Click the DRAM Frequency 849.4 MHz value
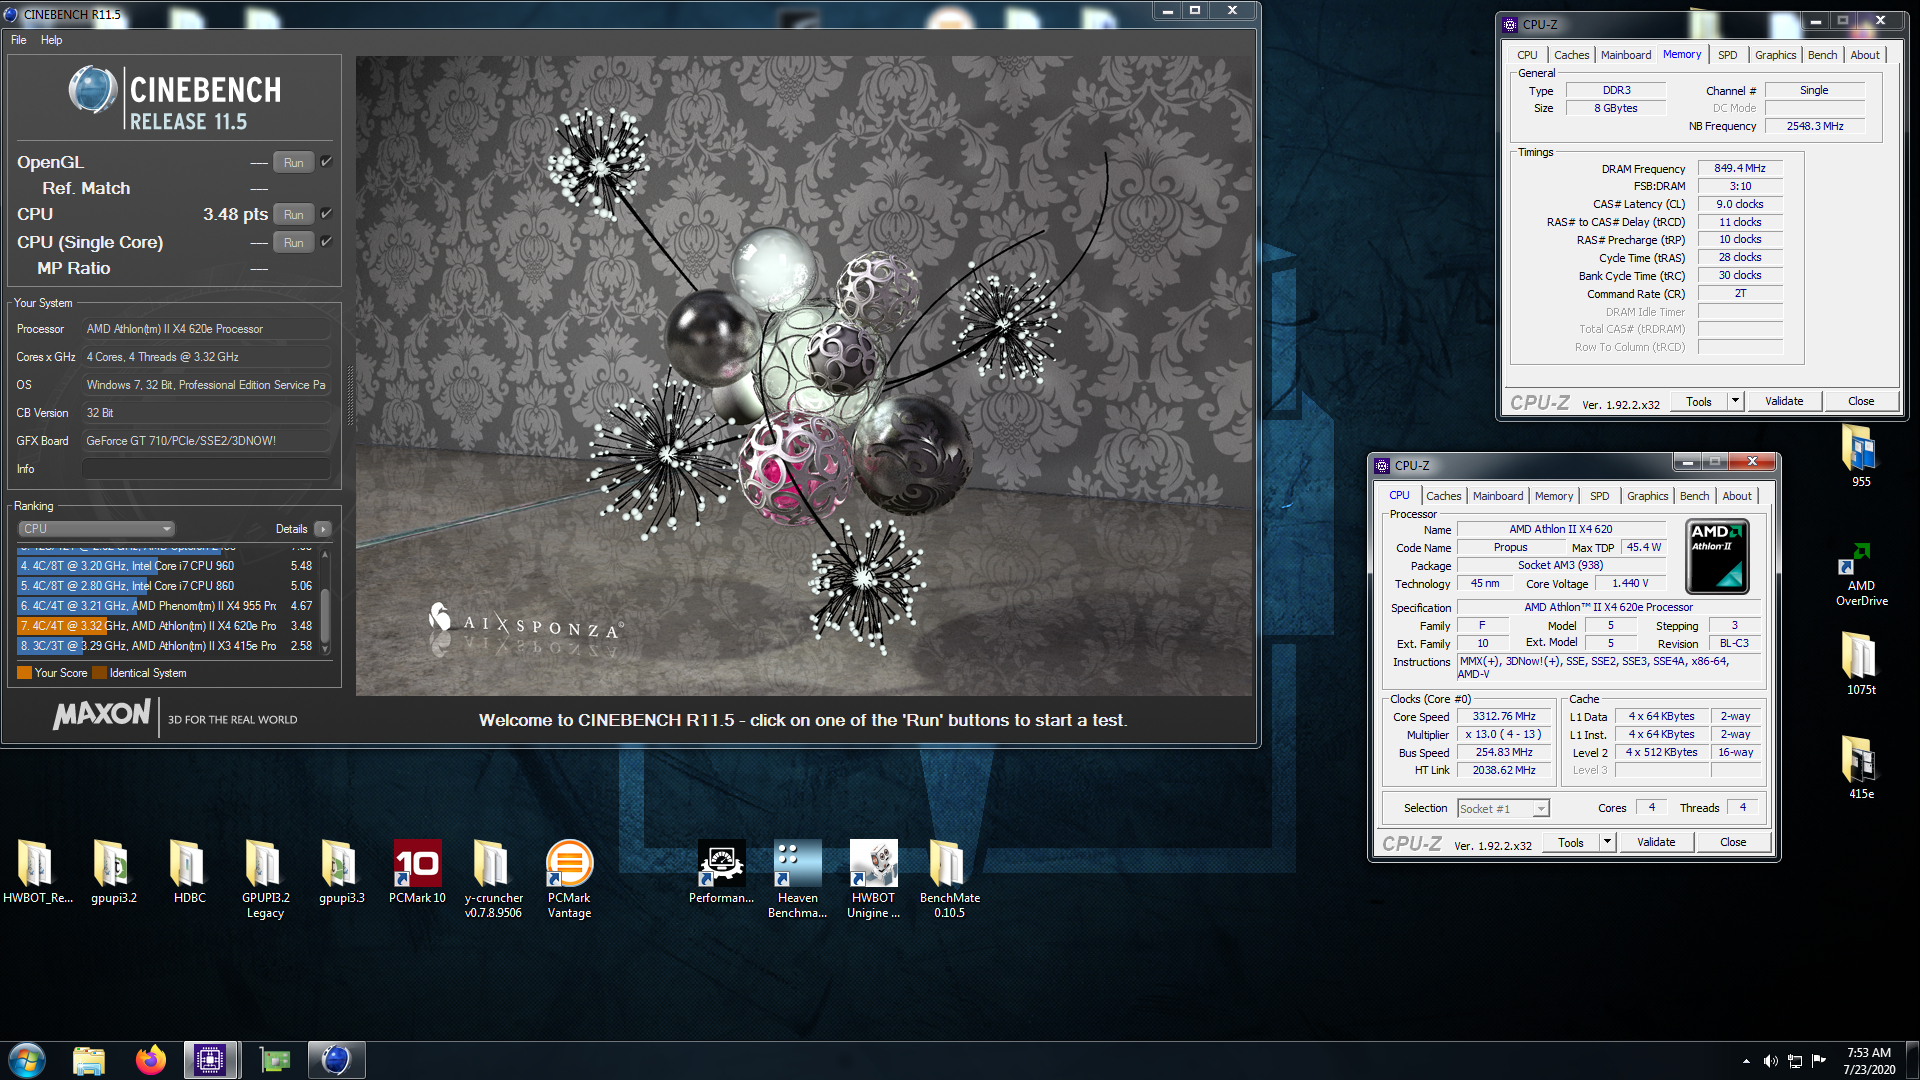 (x=1740, y=168)
